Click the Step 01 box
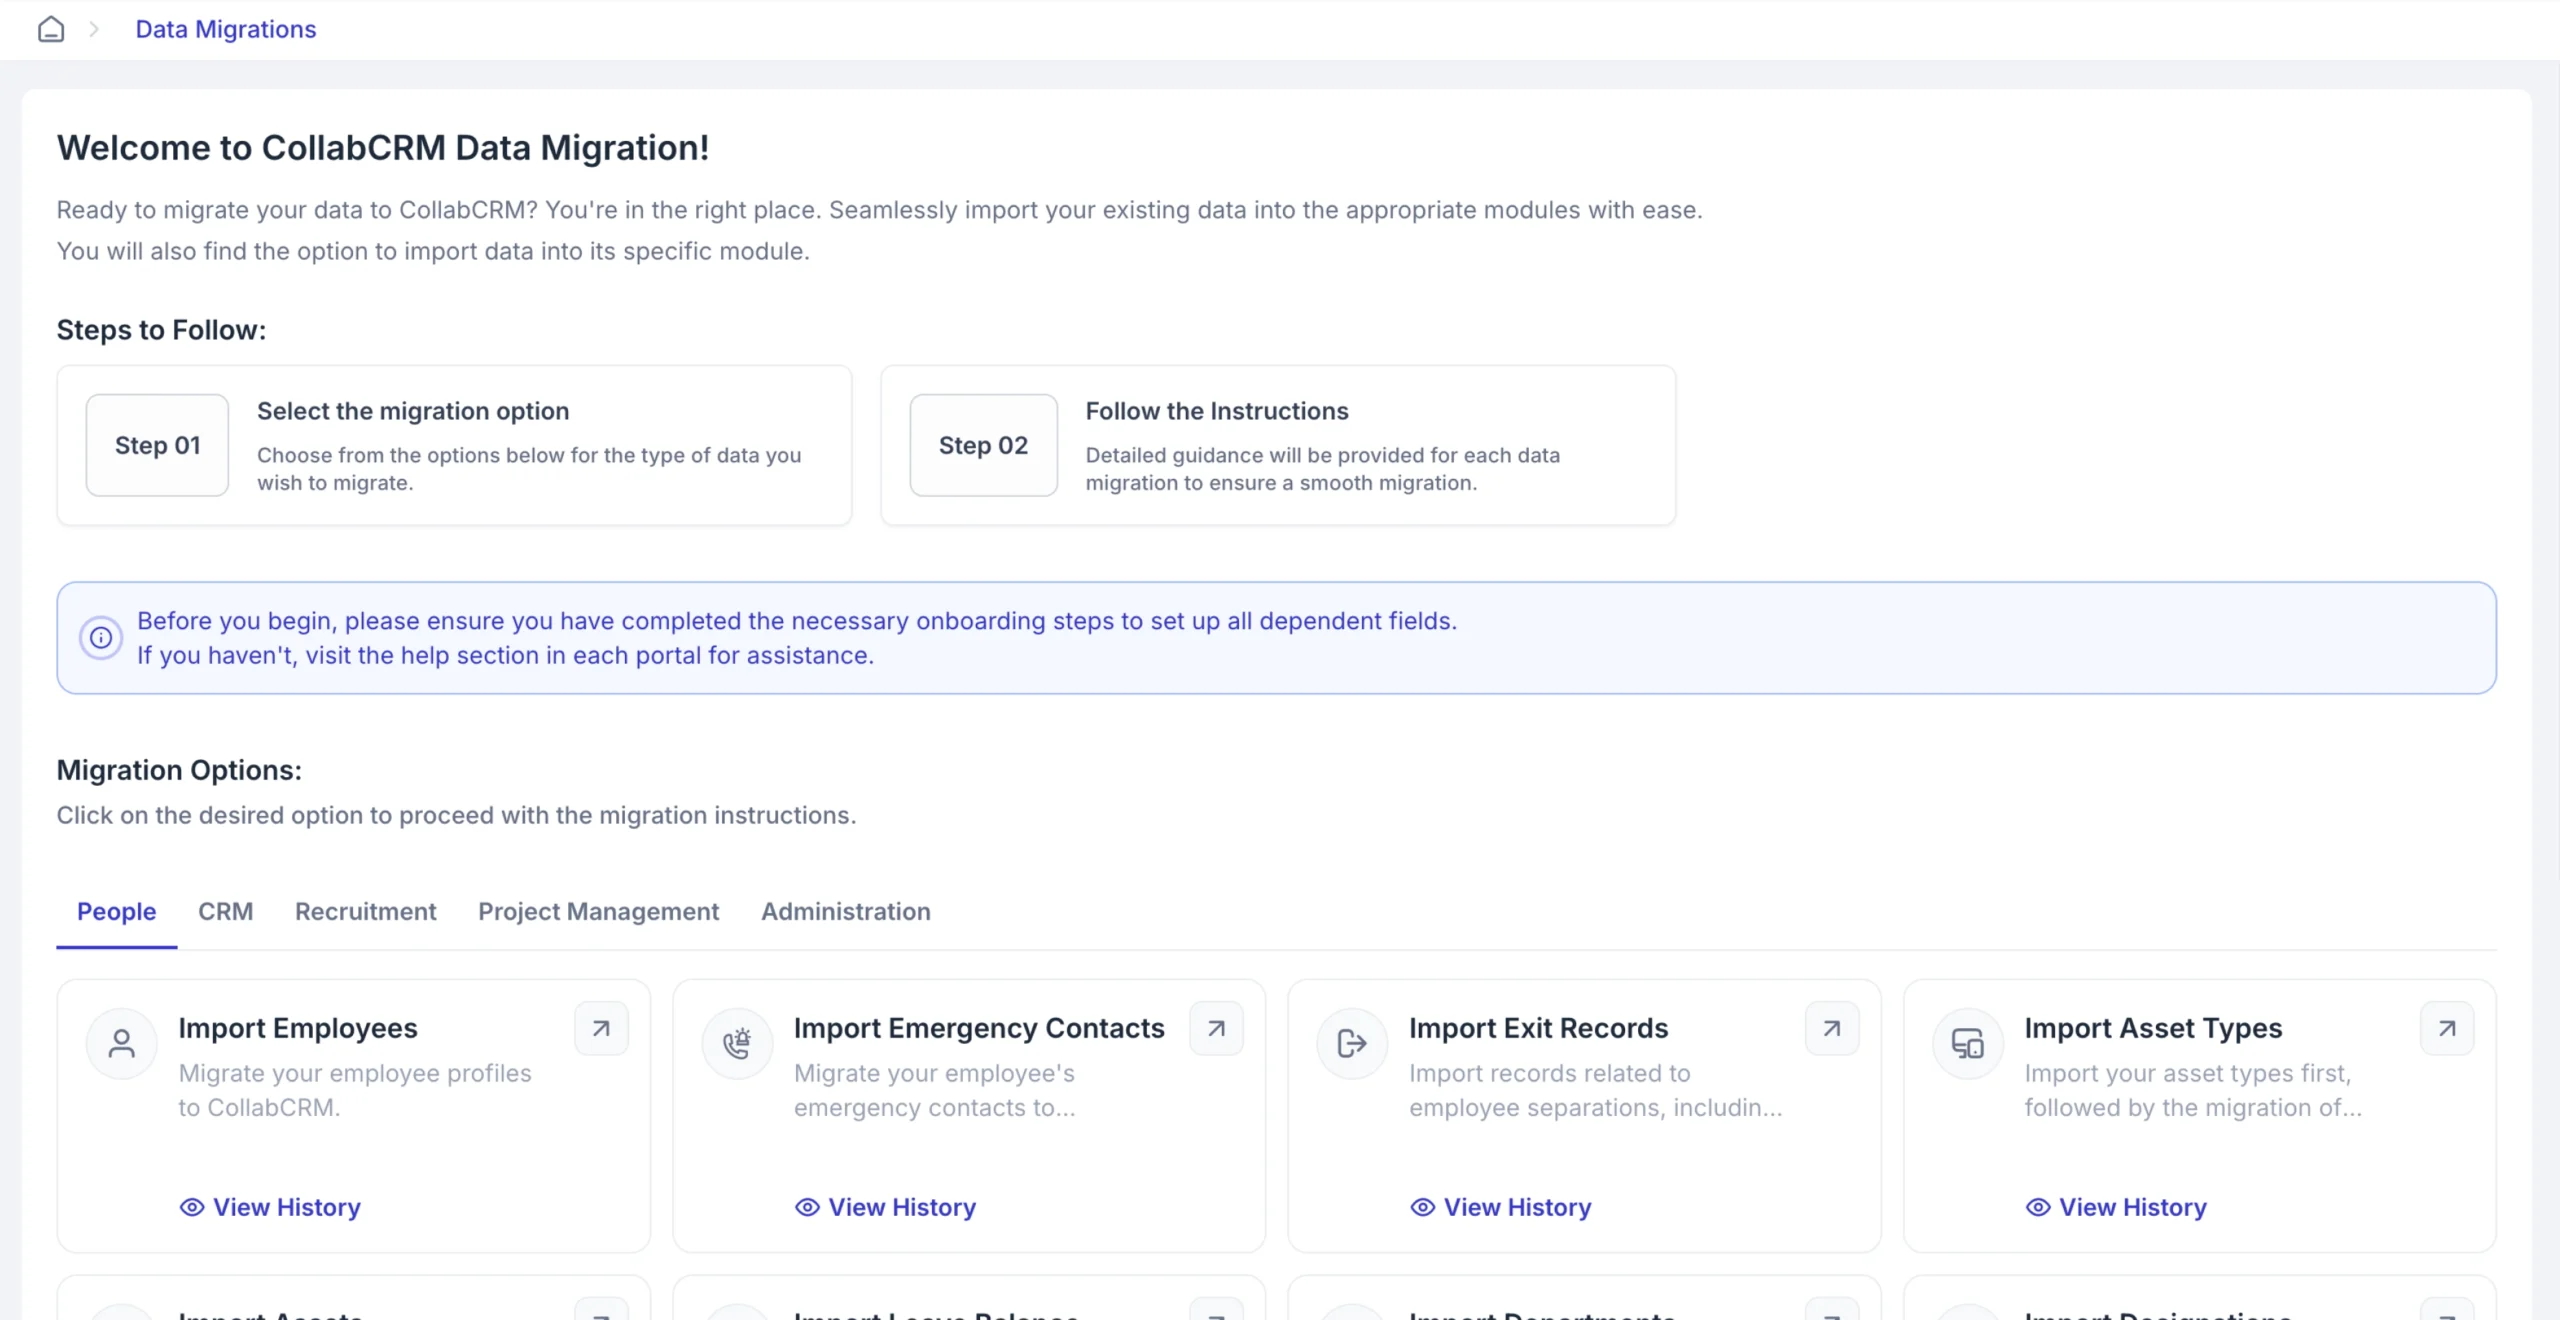Image resolution: width=2560 pixels, height=1320 pixels. [157, 445]
